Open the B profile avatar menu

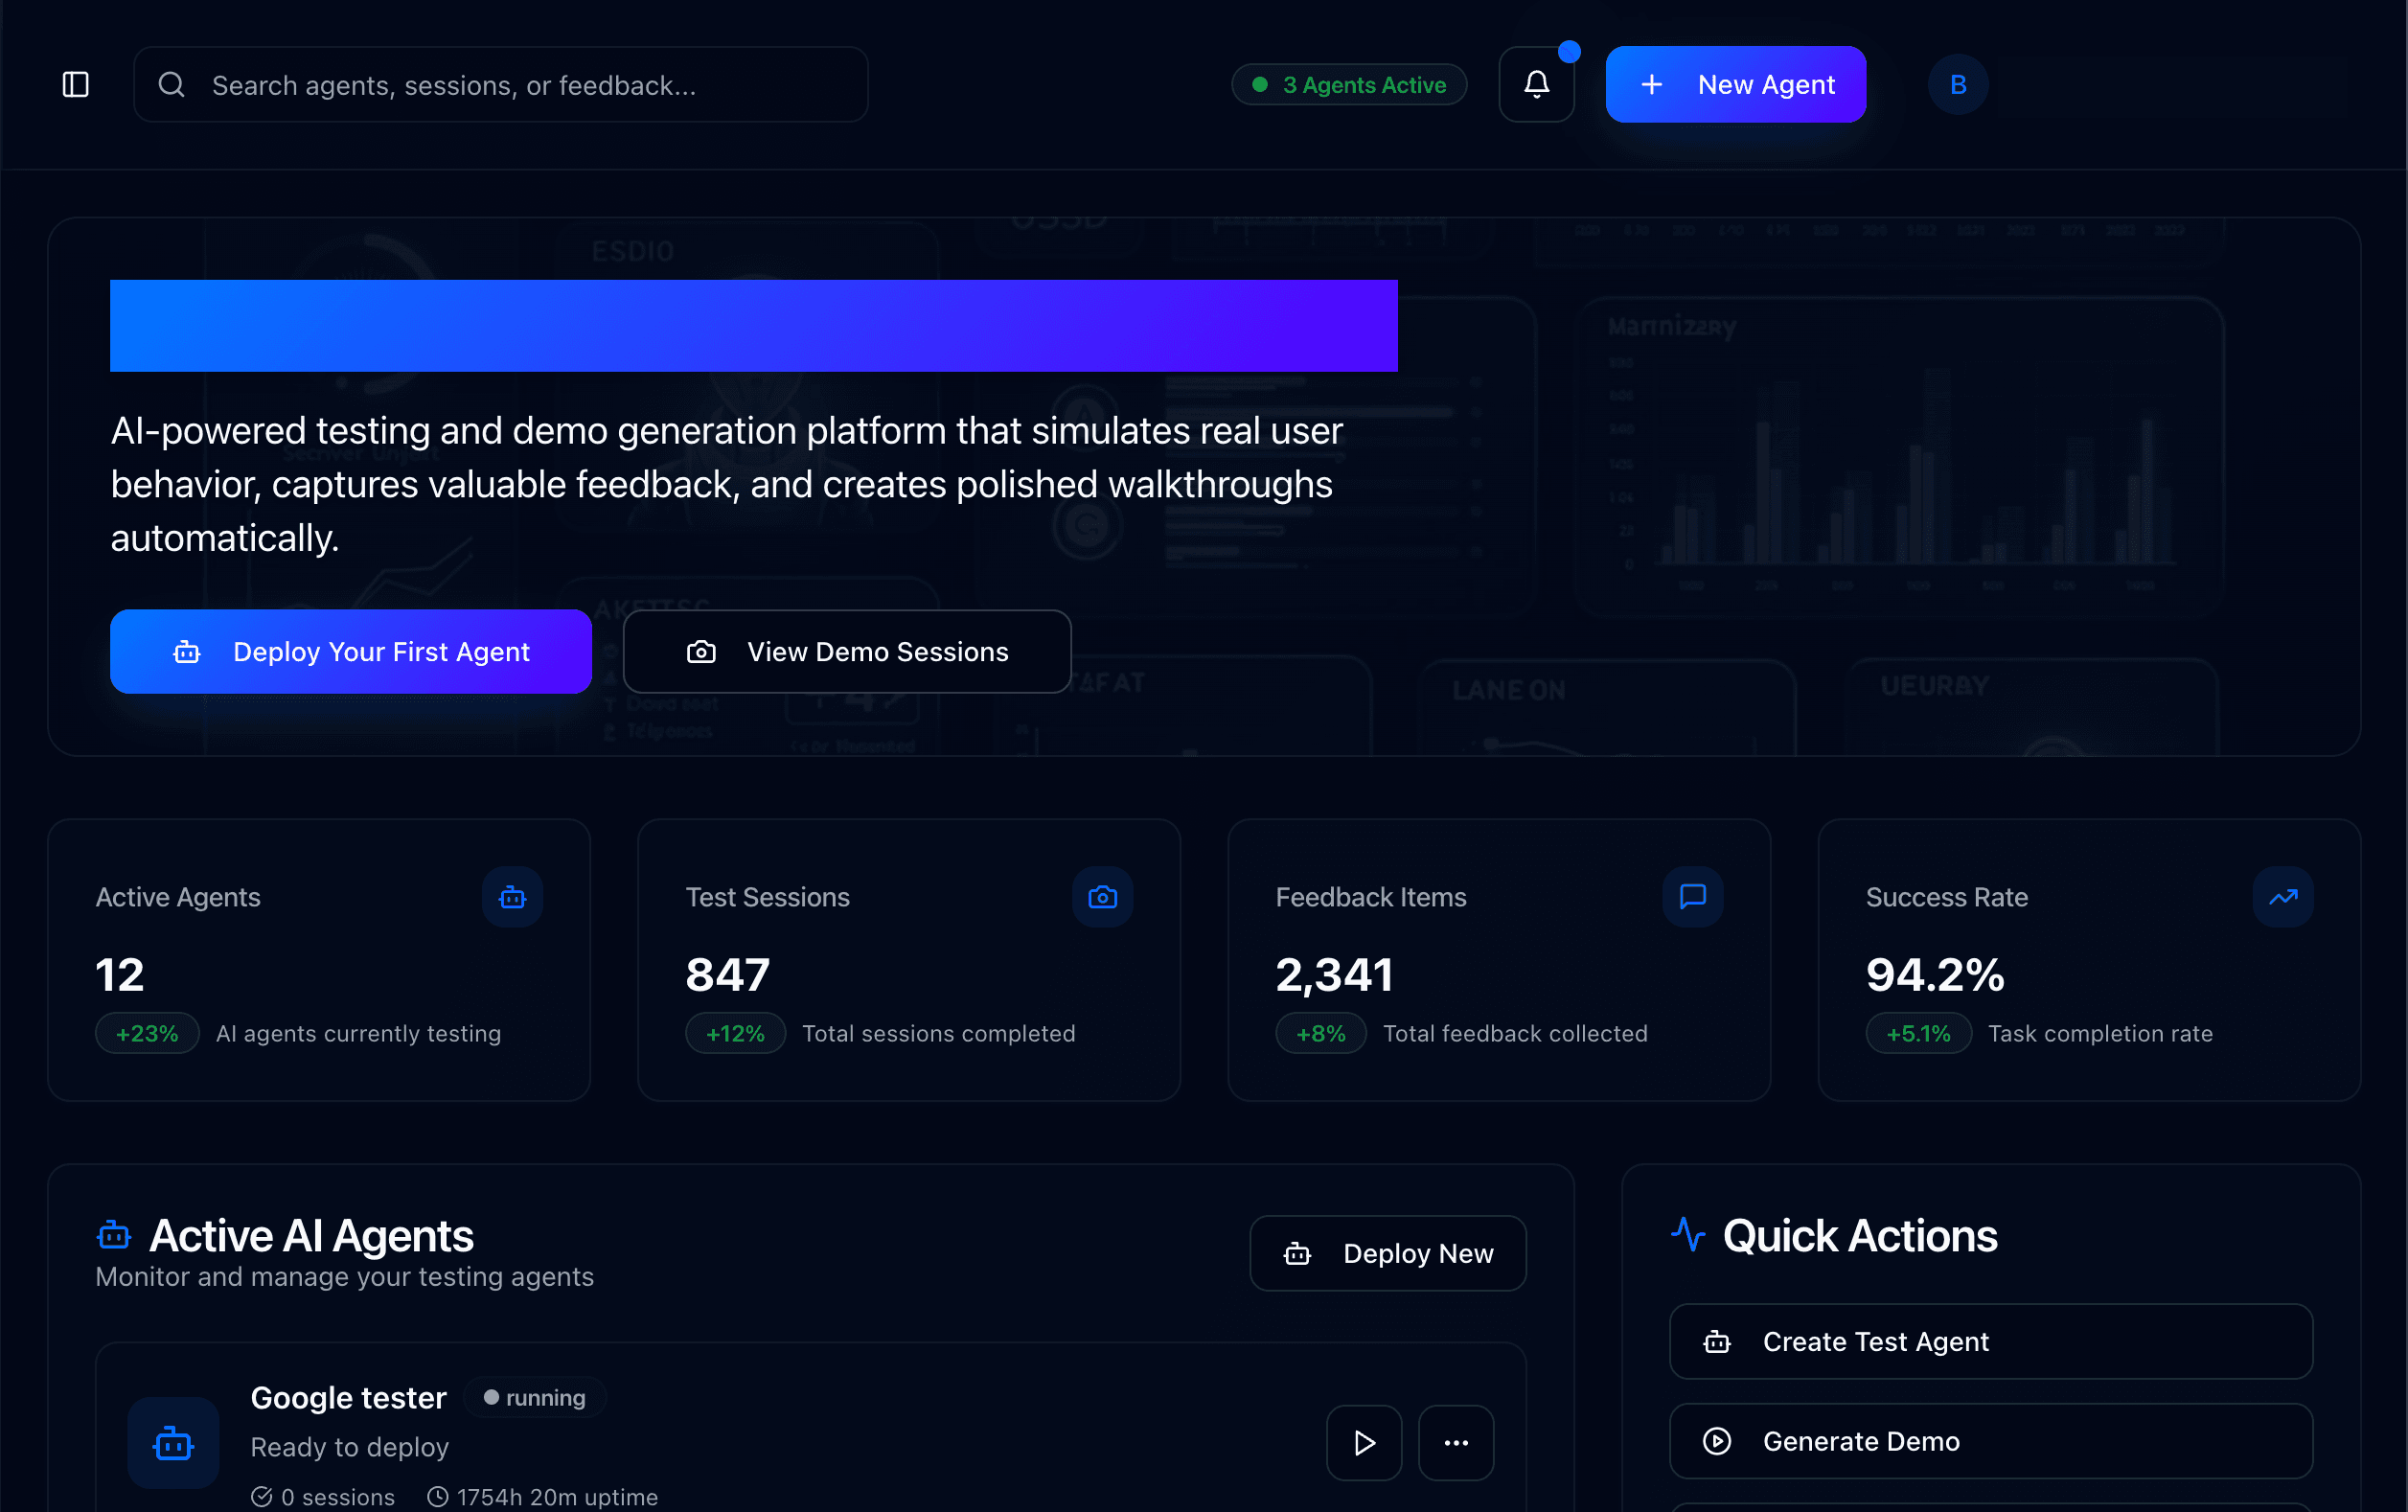(1957, 84)
